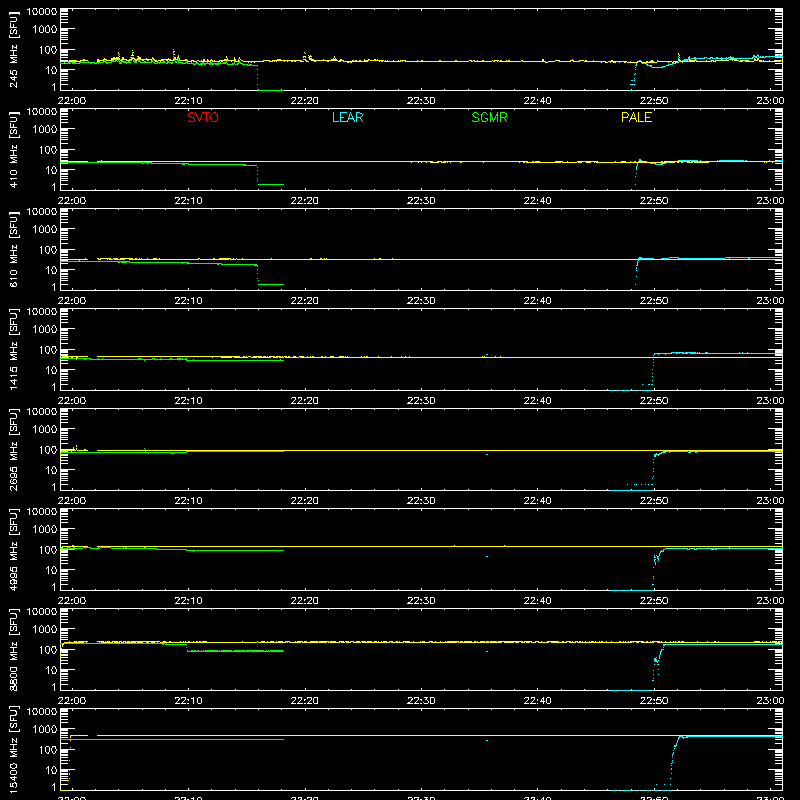Click the red SVTO legend label

click(203, 117)
